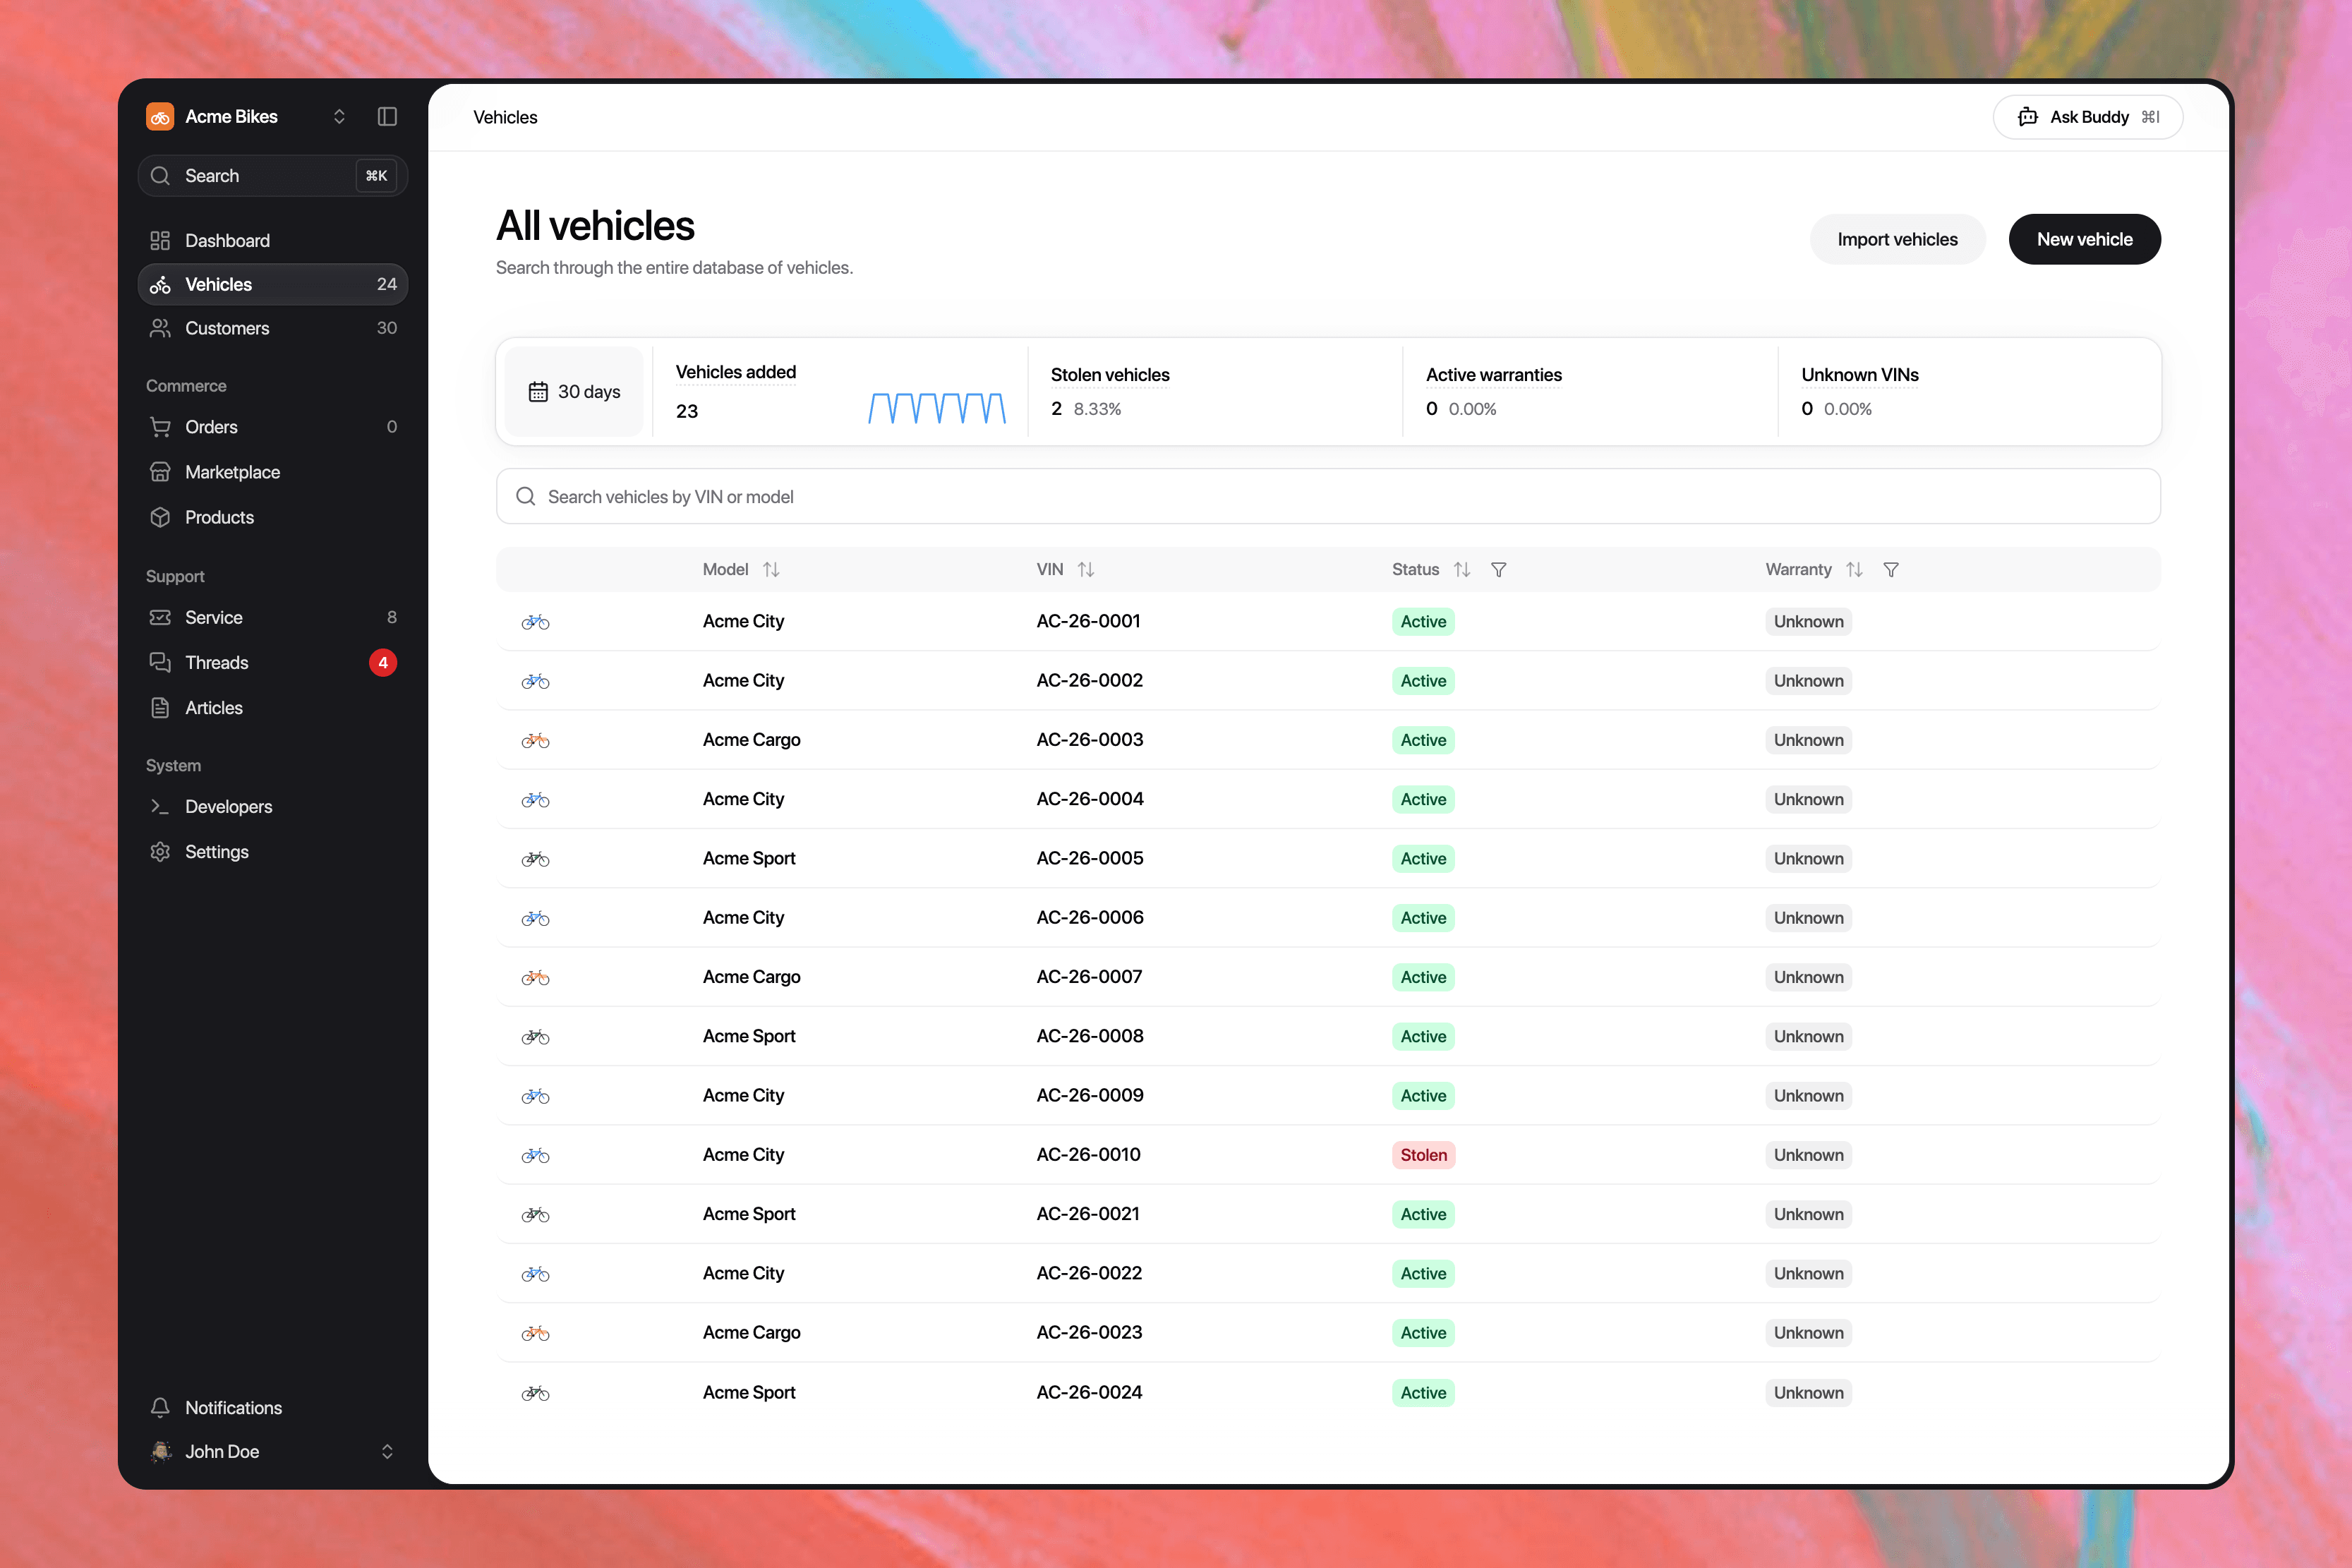
Task: Open Notifications in the sidebar
Action: pyautogui.click(x=272, y=1407)
